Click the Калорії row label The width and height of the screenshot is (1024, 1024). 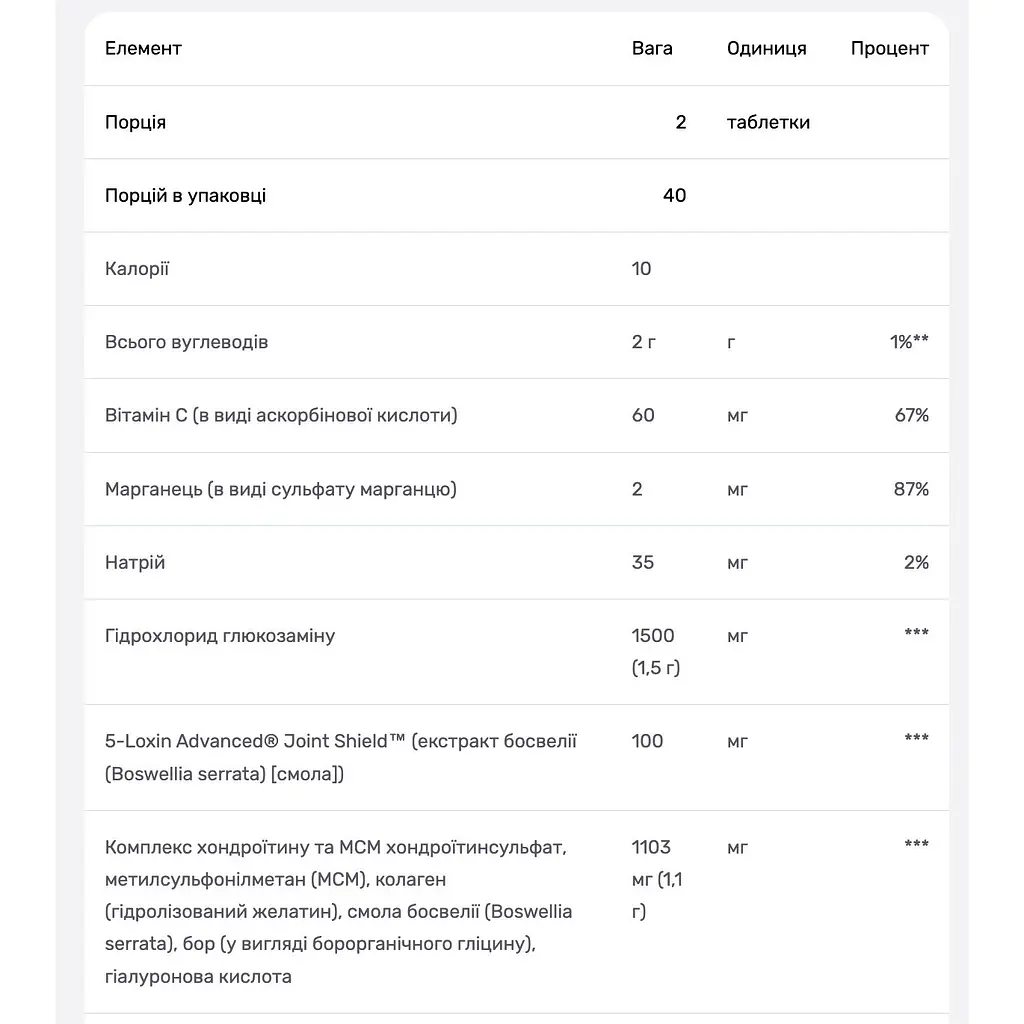pyautogui.click(x=136, y=268)
